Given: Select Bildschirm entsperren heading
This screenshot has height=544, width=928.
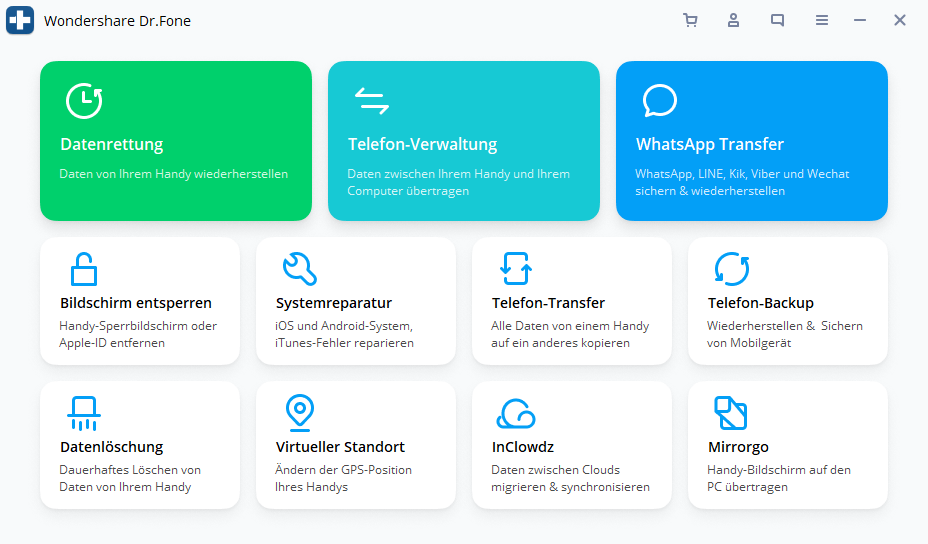Looking at the screenshot, I should pyautogui.click(x=136, y=303).
